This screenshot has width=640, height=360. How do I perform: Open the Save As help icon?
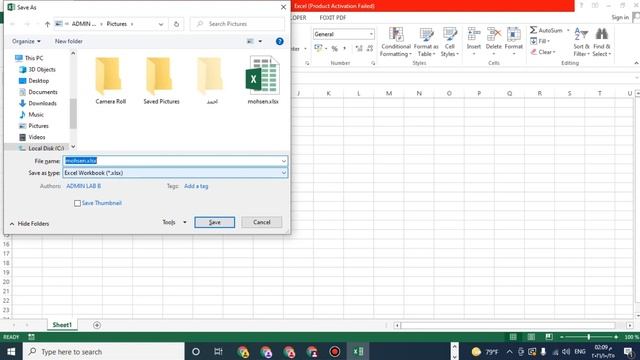[x=280, y=41]
